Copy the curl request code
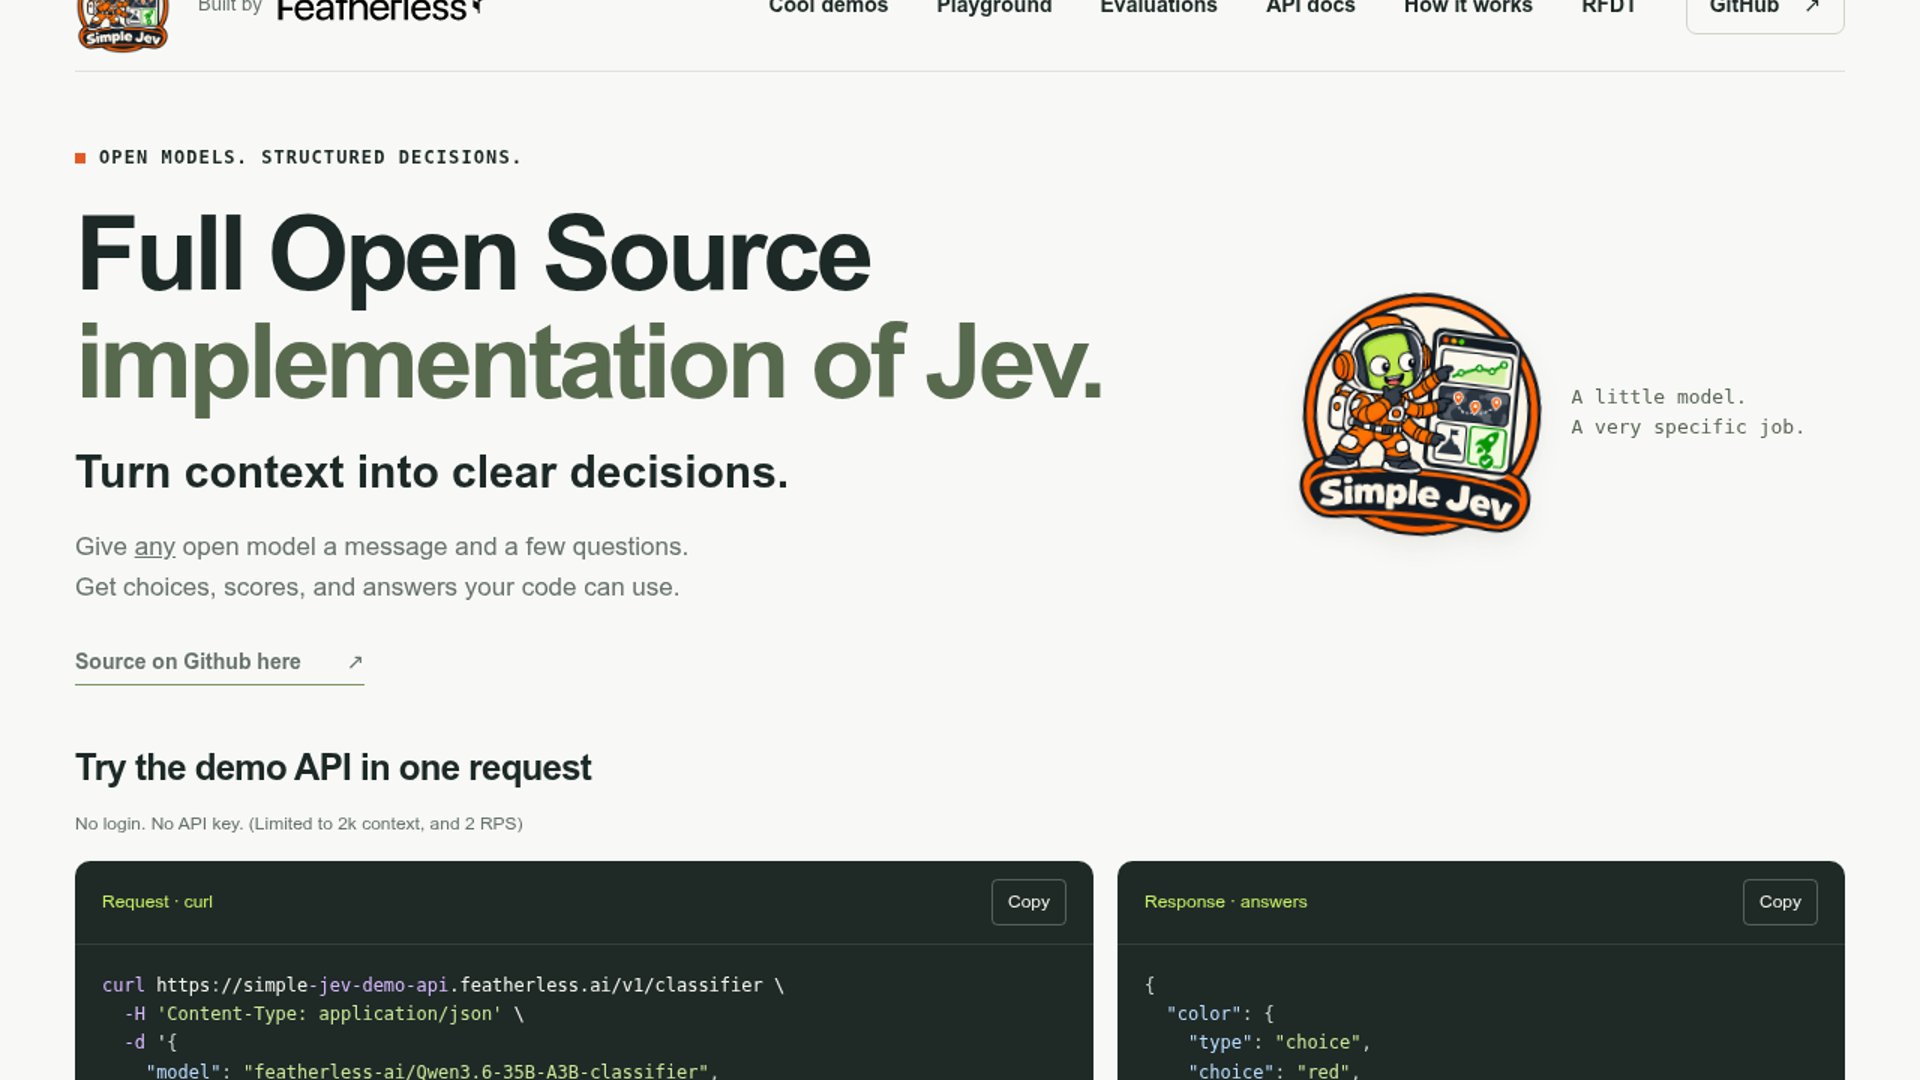The width and height of the screenshot is (1920, 1080). 1028,902
